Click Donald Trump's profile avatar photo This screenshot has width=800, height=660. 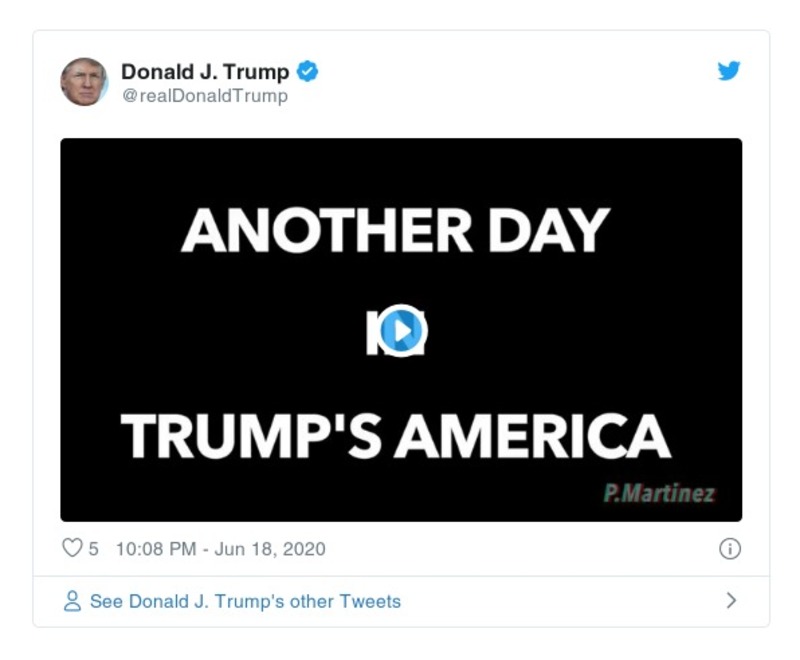(85, 80)
